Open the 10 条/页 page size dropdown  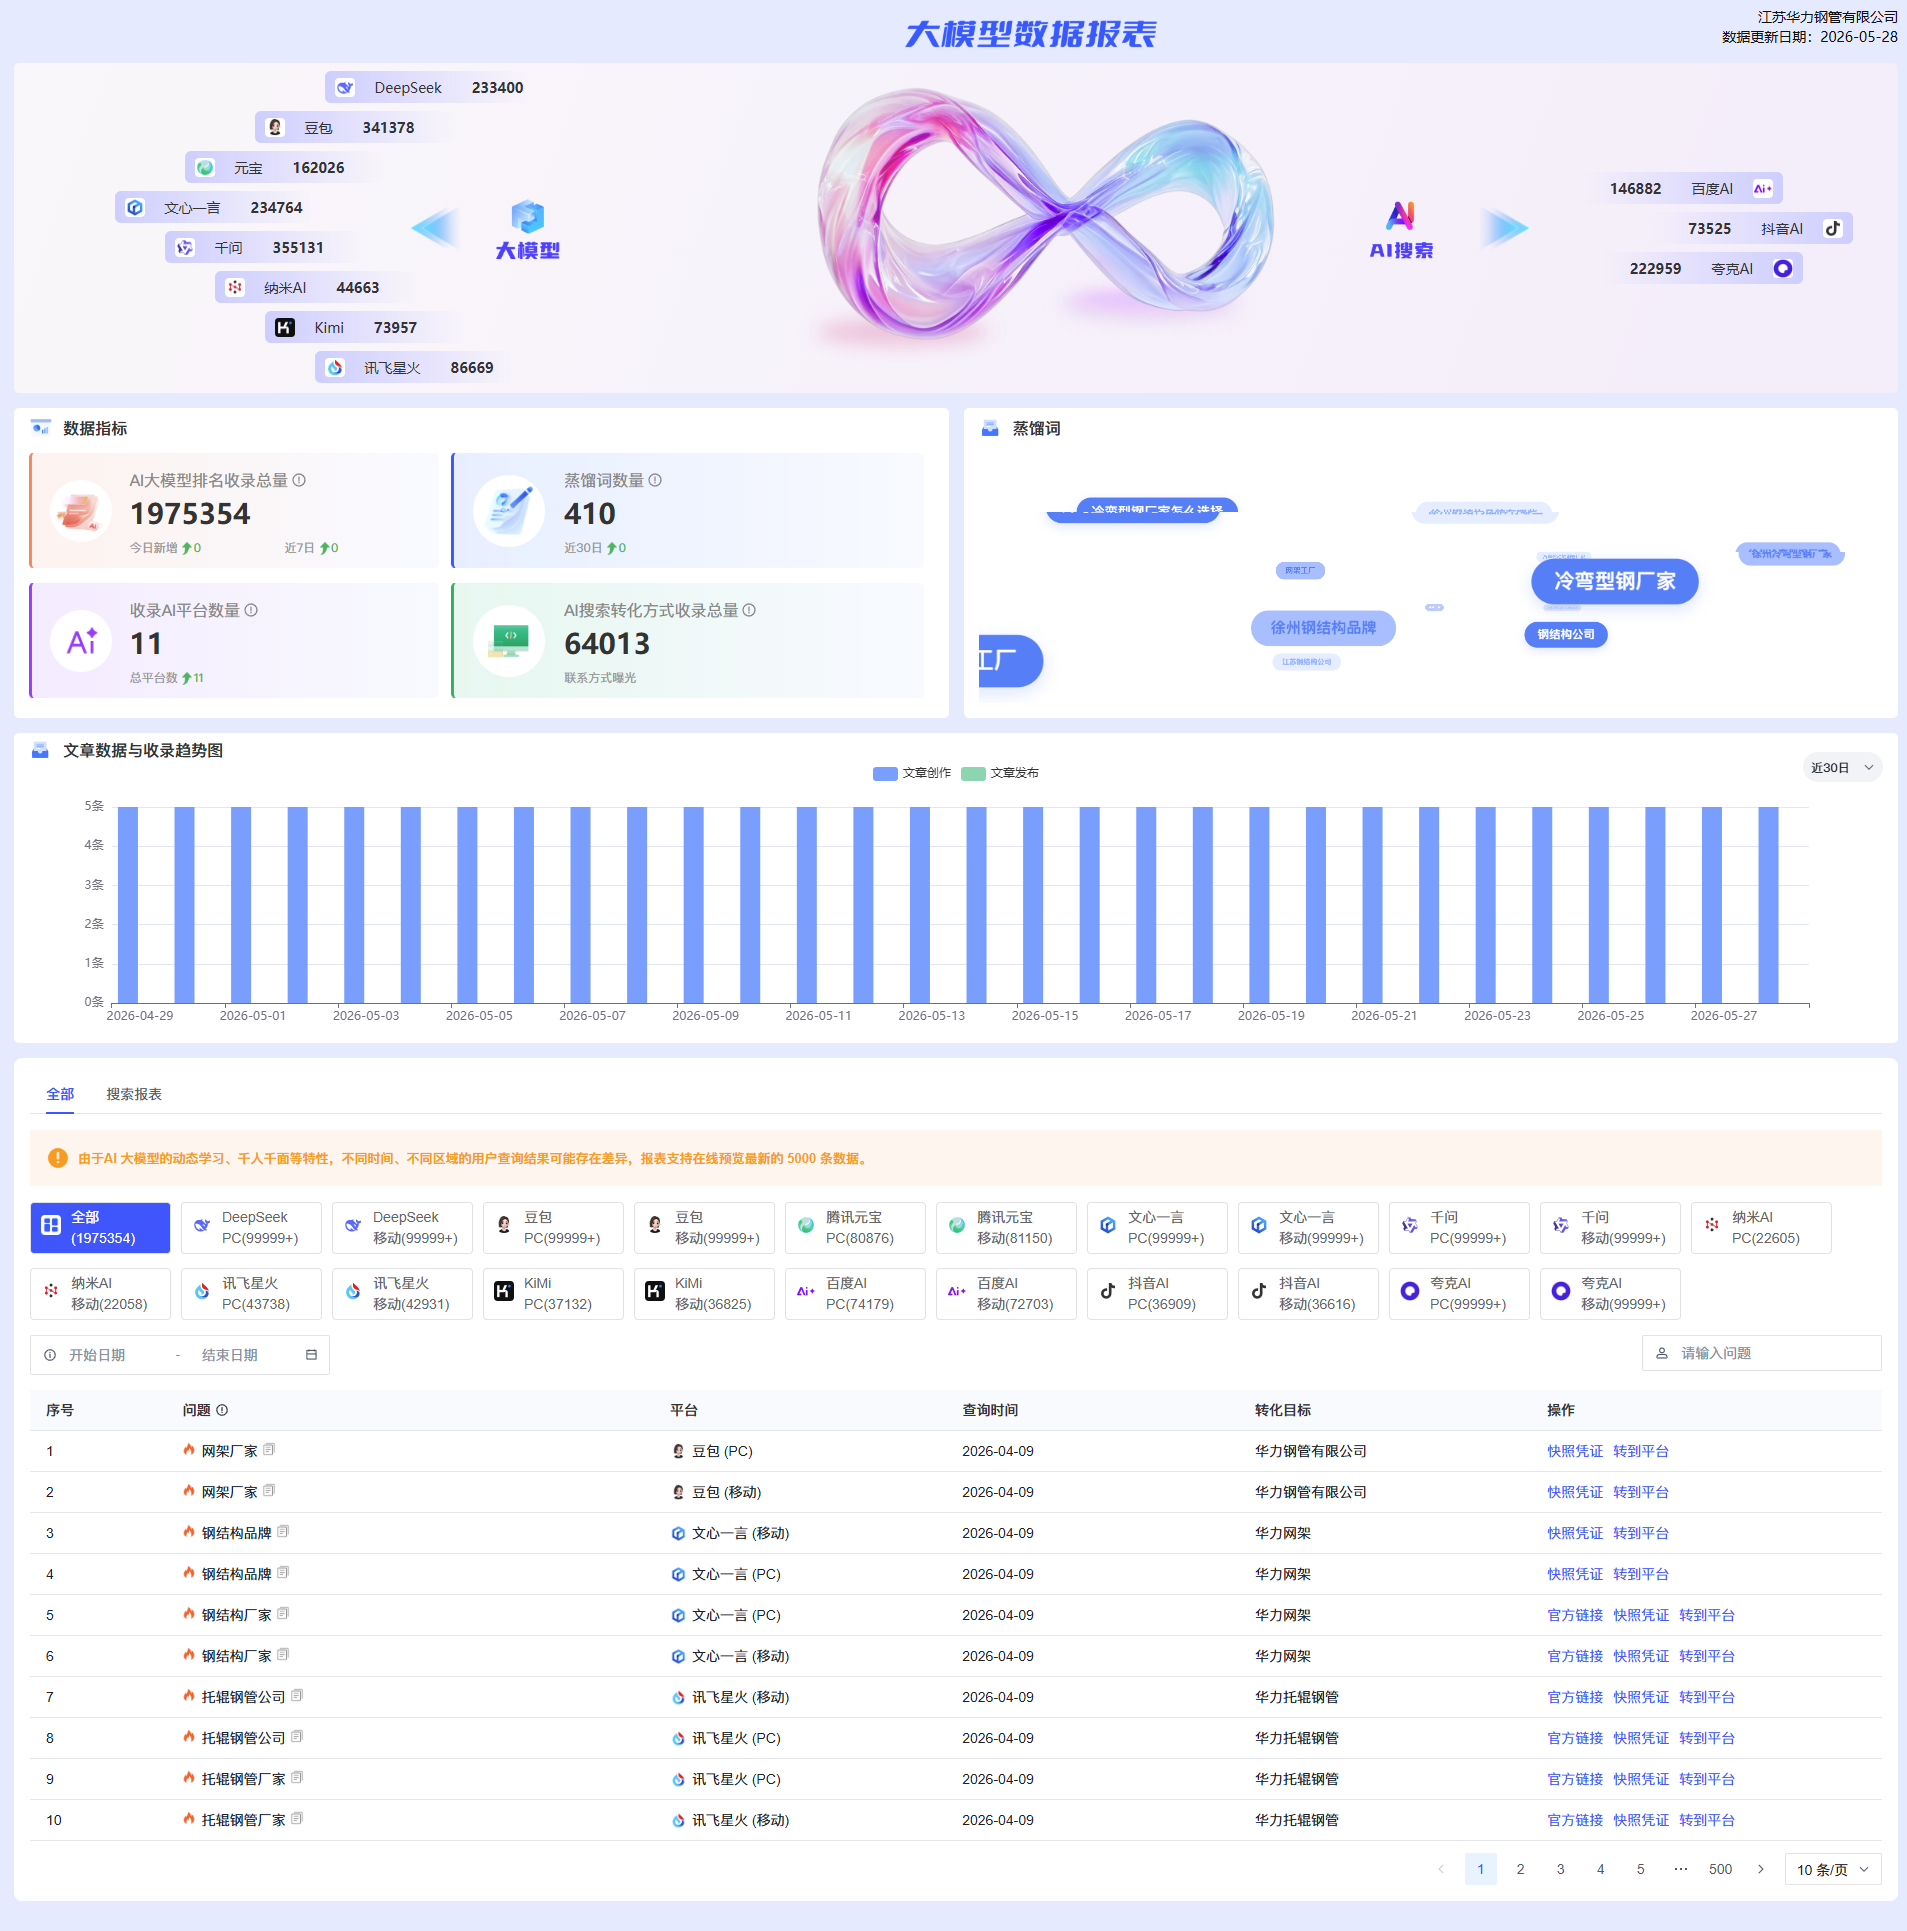1833,1869
